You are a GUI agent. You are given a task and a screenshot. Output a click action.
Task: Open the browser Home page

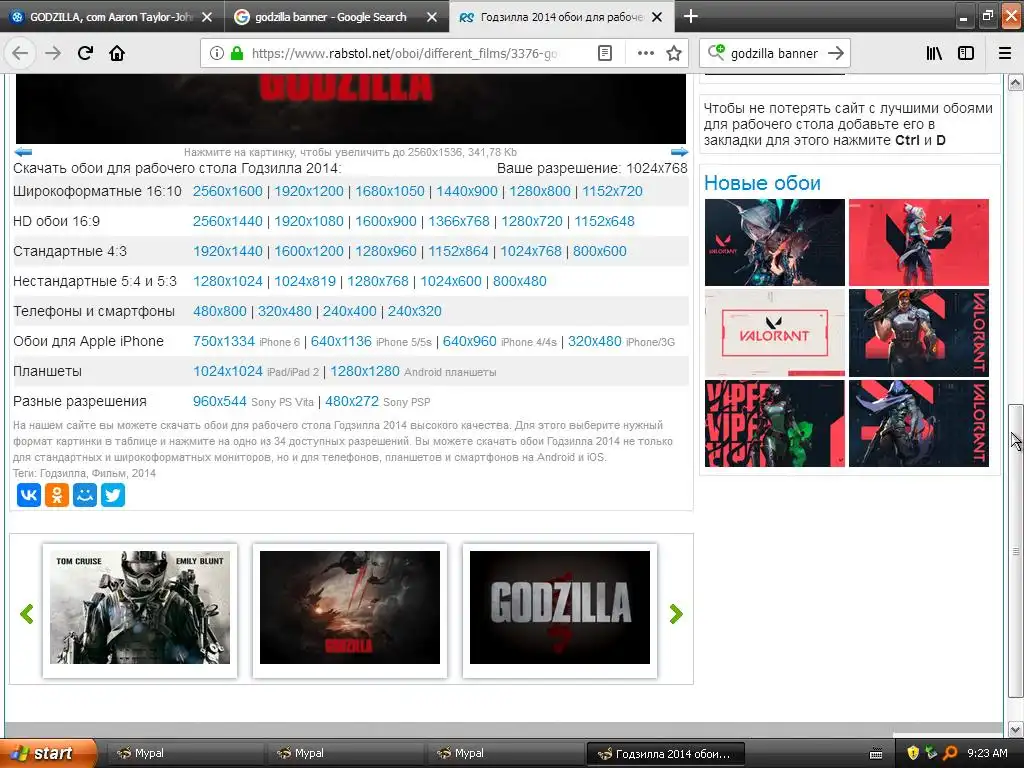click(117, 53)
